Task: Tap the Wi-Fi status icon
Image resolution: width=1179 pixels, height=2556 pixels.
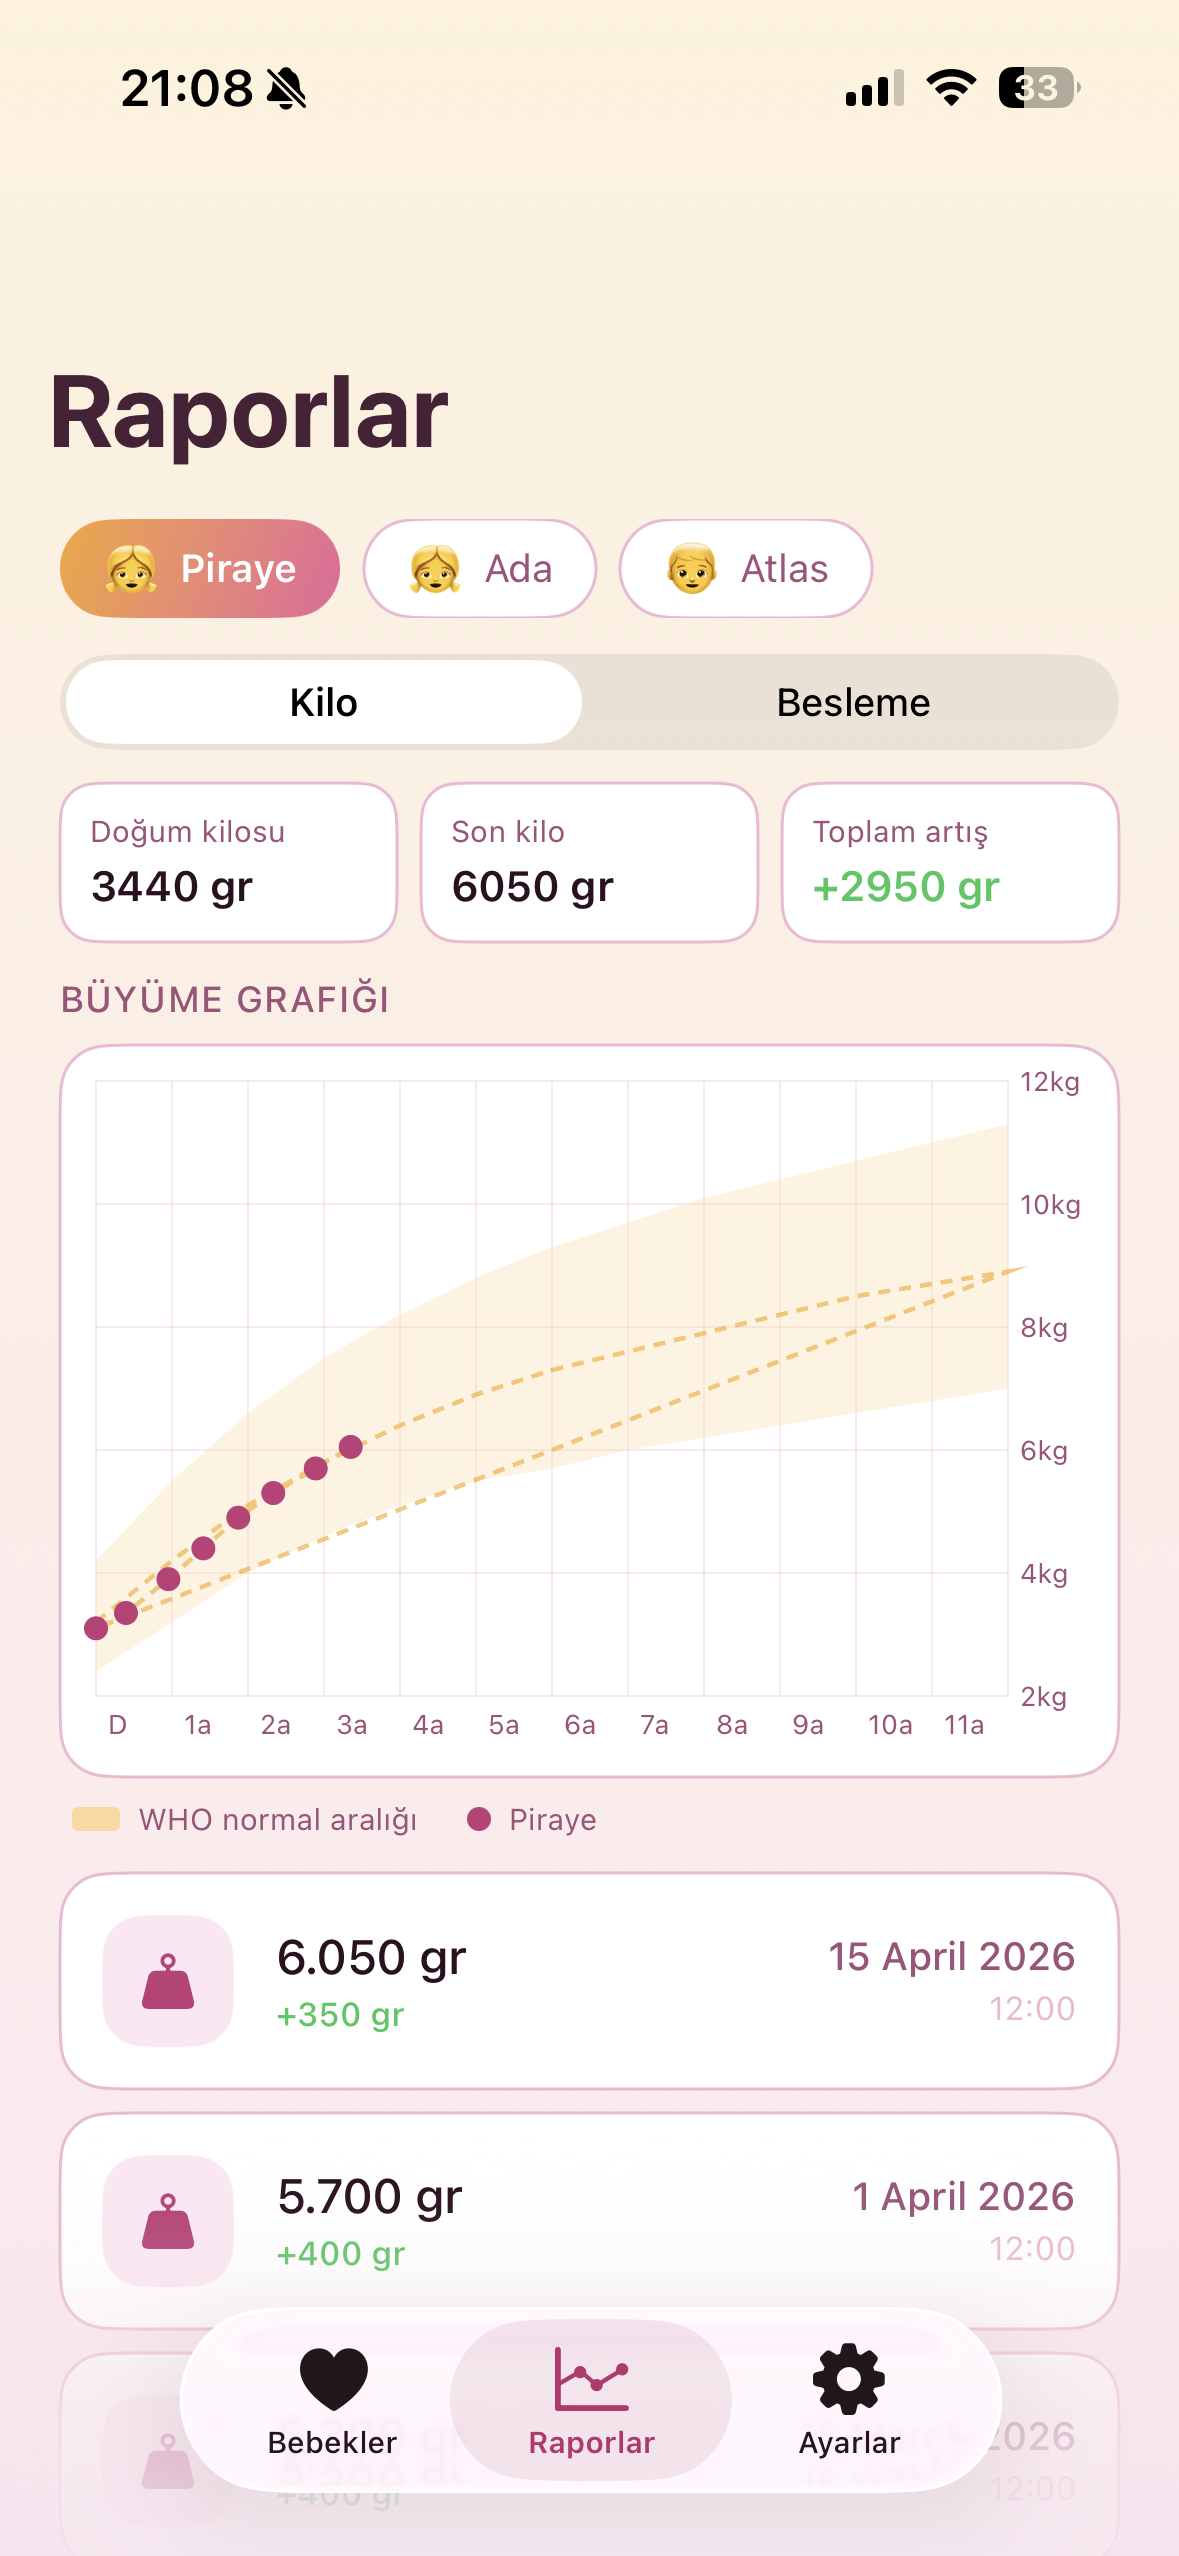Action: [951, 88]
